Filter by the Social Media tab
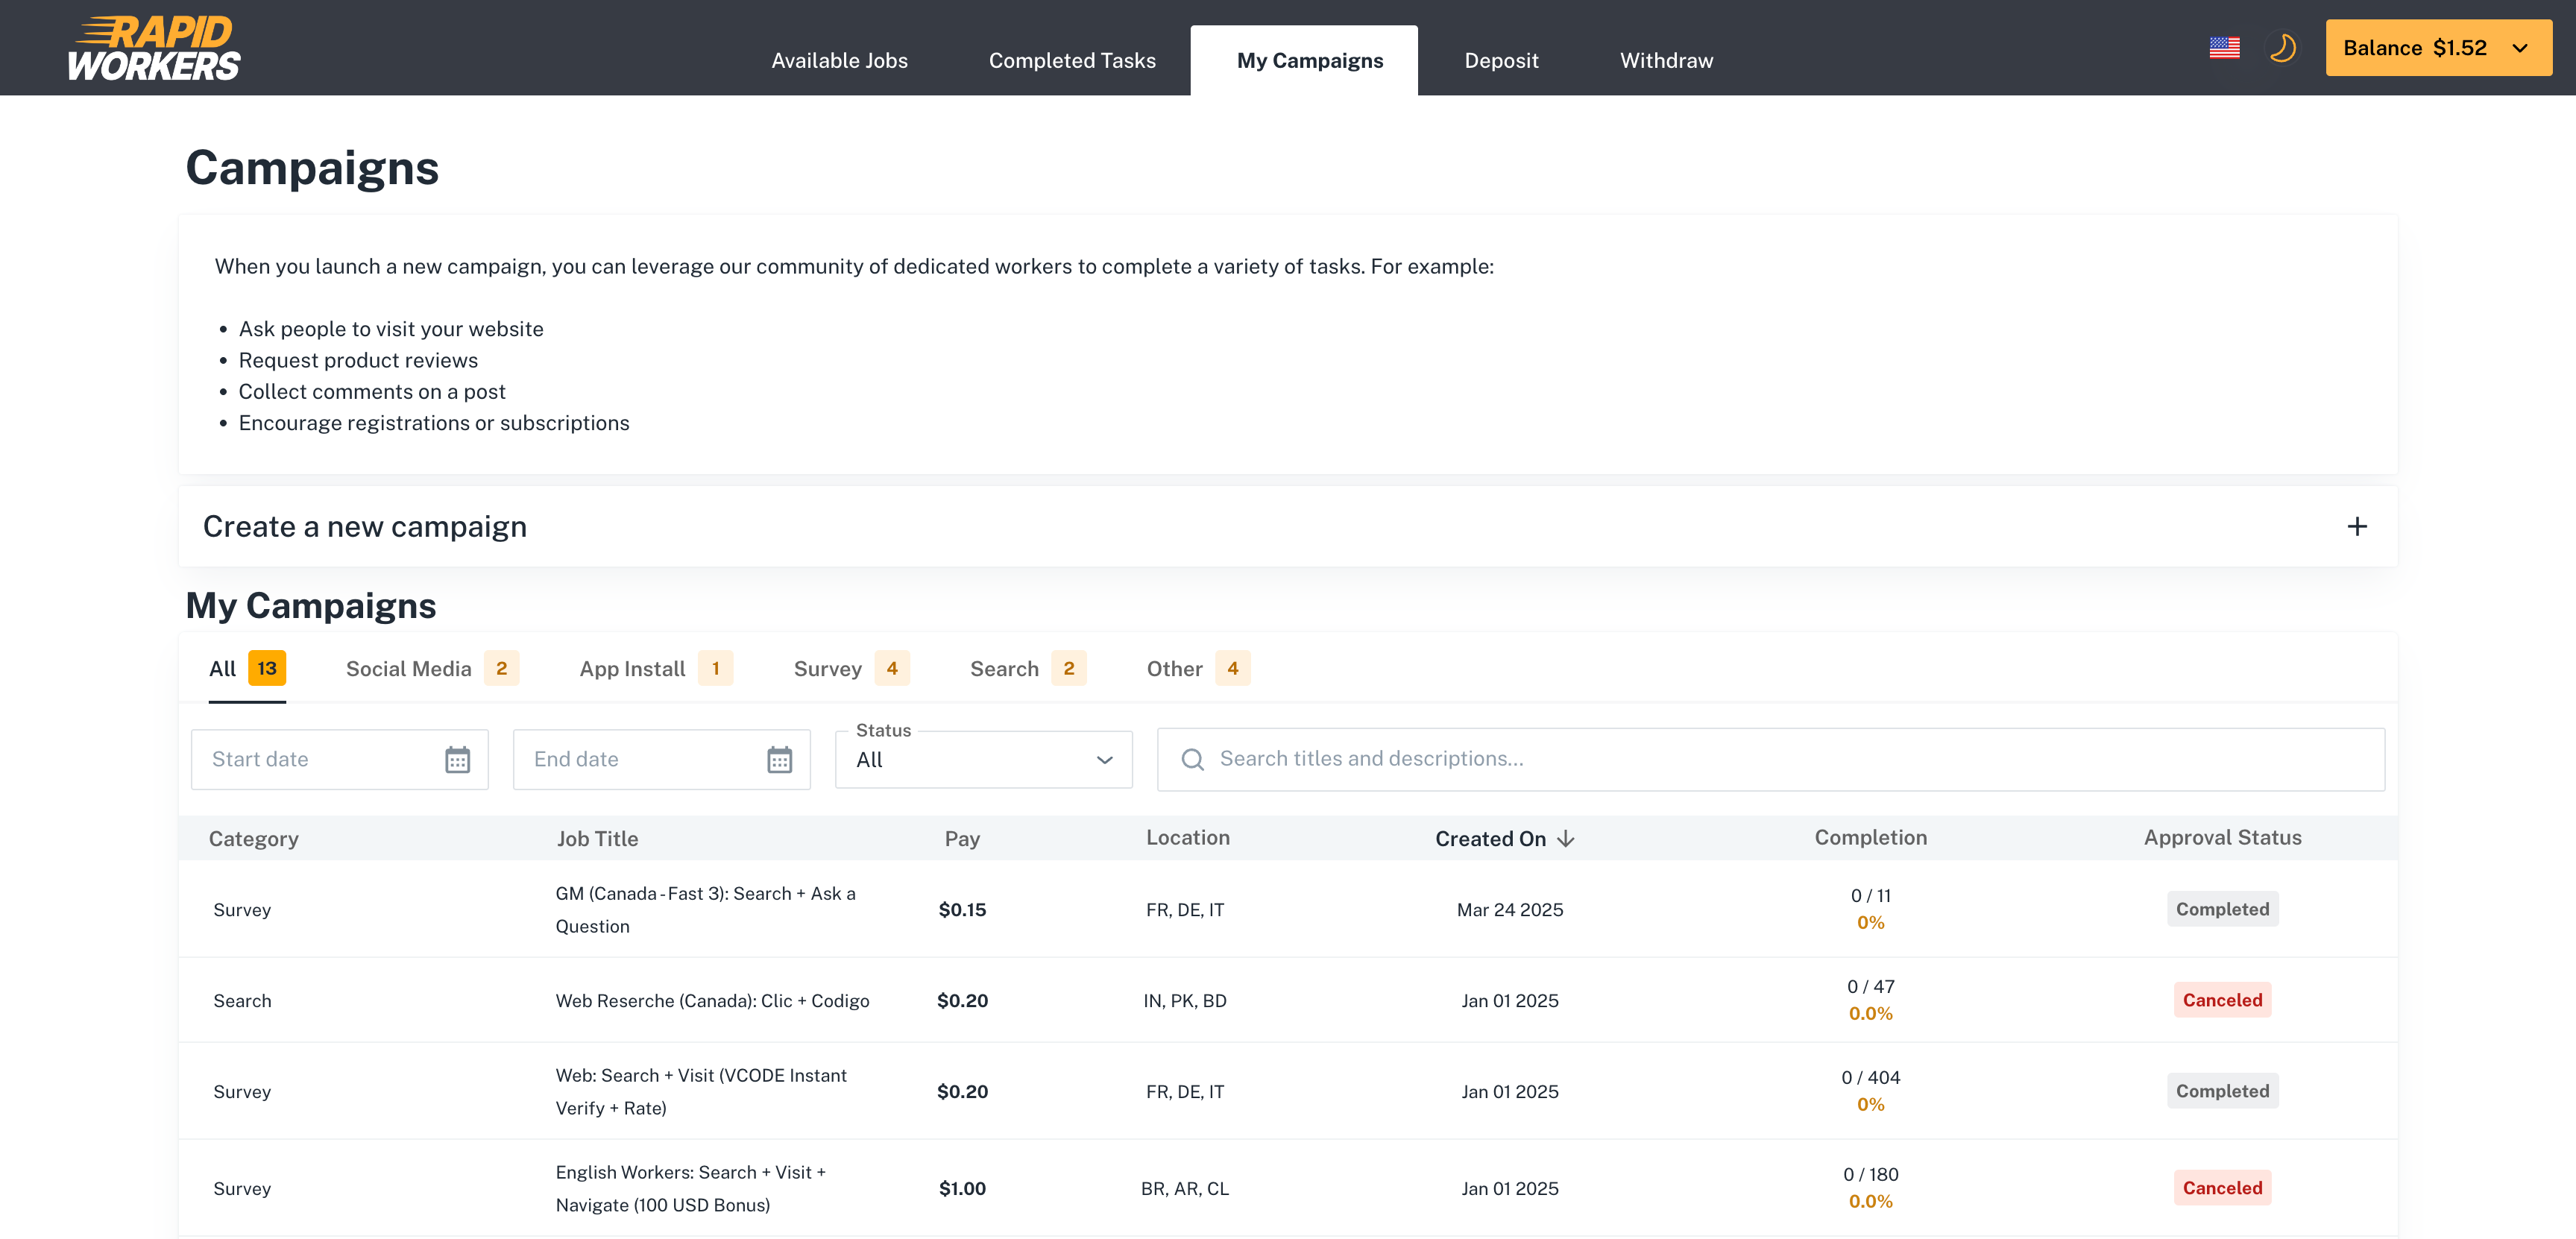 tap(432, 668)
